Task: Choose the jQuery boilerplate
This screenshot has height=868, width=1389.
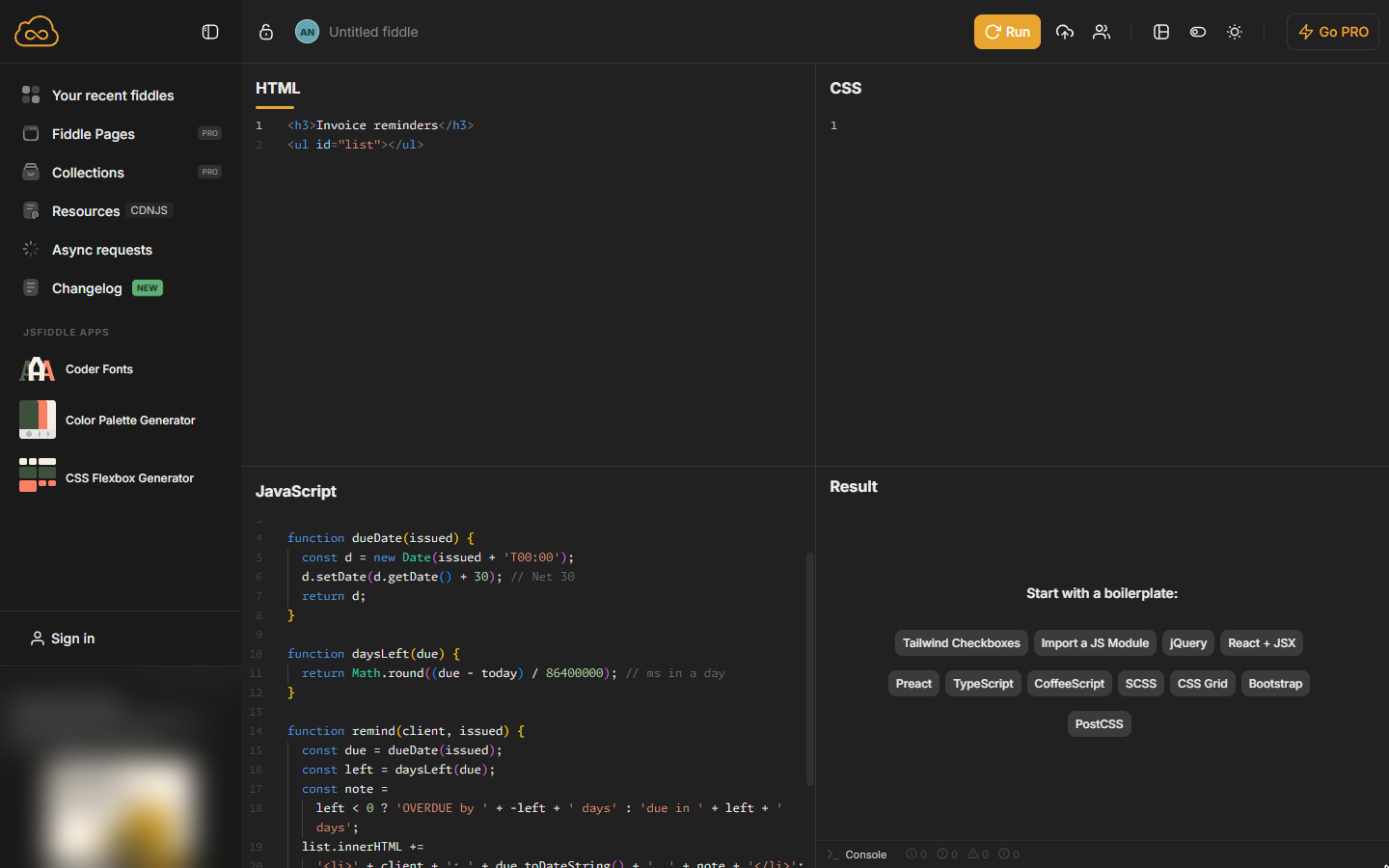Action: coord(1188,643)
